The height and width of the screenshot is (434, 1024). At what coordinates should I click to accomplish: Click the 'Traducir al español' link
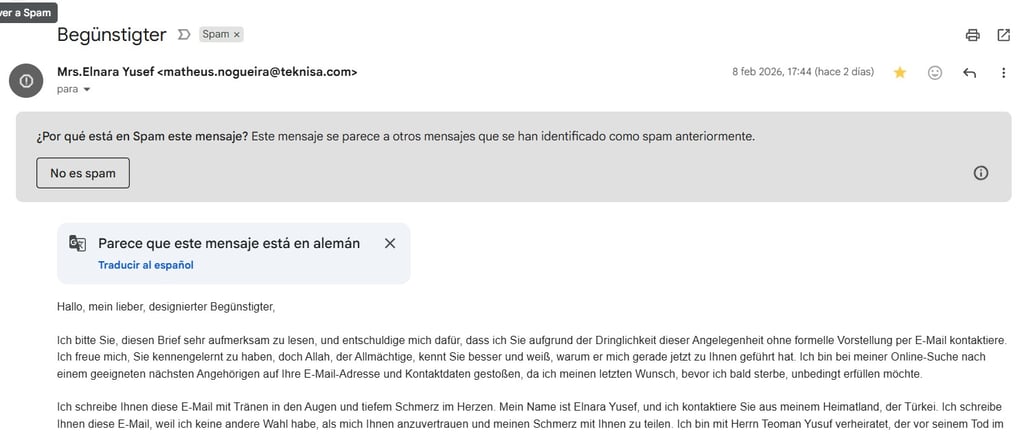pos(146,265)
